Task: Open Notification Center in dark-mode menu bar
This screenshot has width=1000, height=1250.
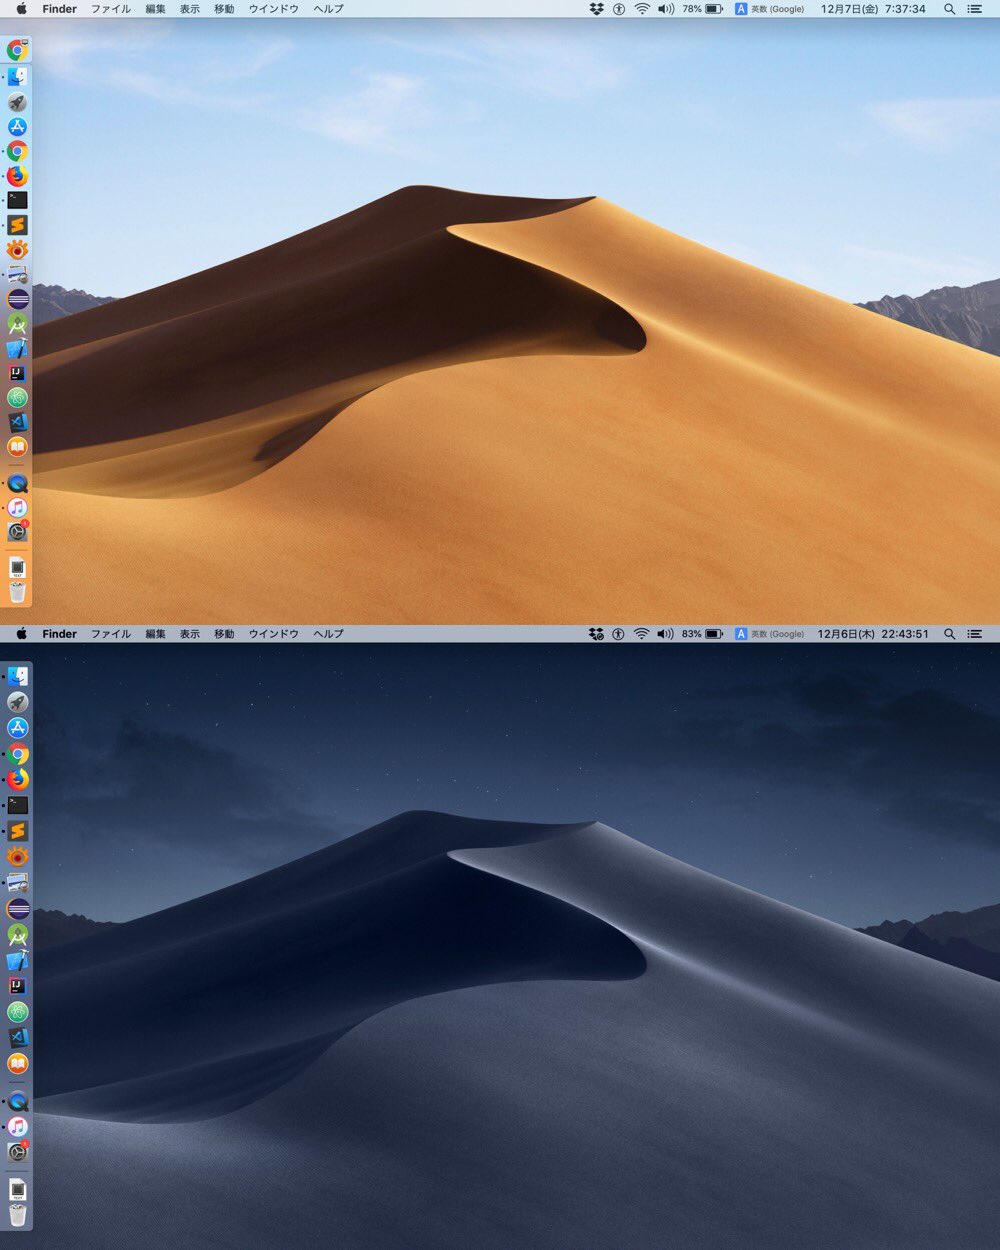Action: click(974, 634)
